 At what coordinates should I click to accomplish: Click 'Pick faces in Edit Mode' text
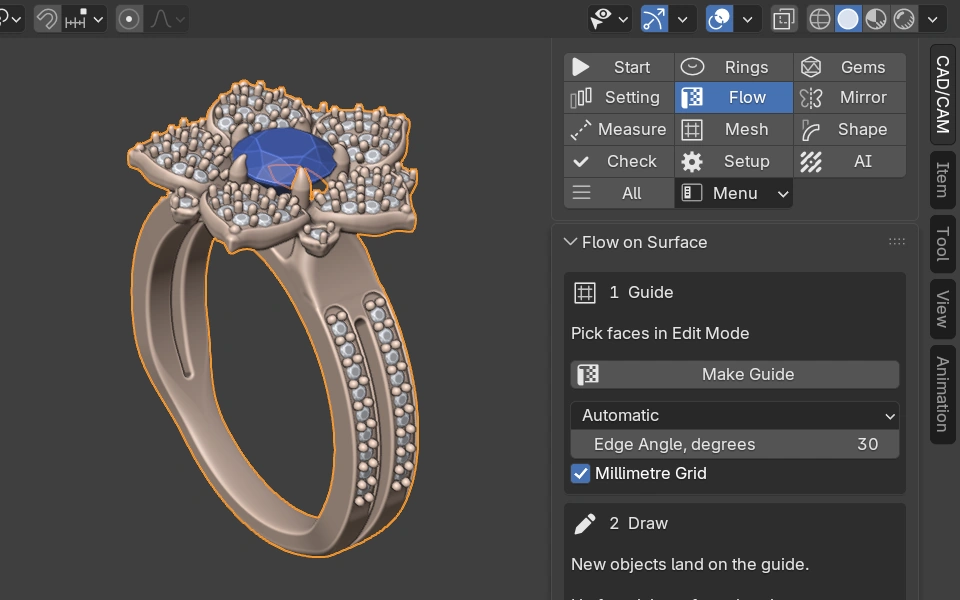(660, 333)
